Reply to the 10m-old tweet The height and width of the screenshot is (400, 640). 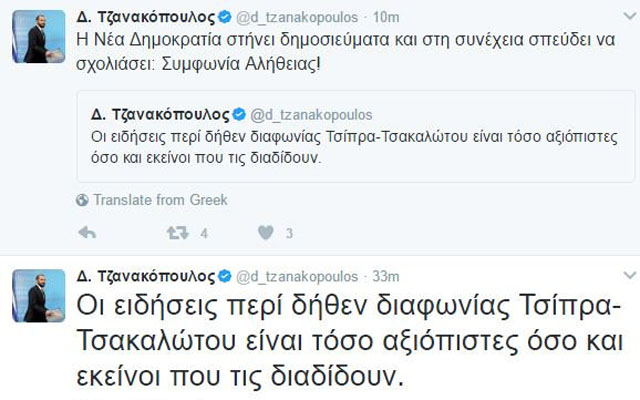pos(87,233)
